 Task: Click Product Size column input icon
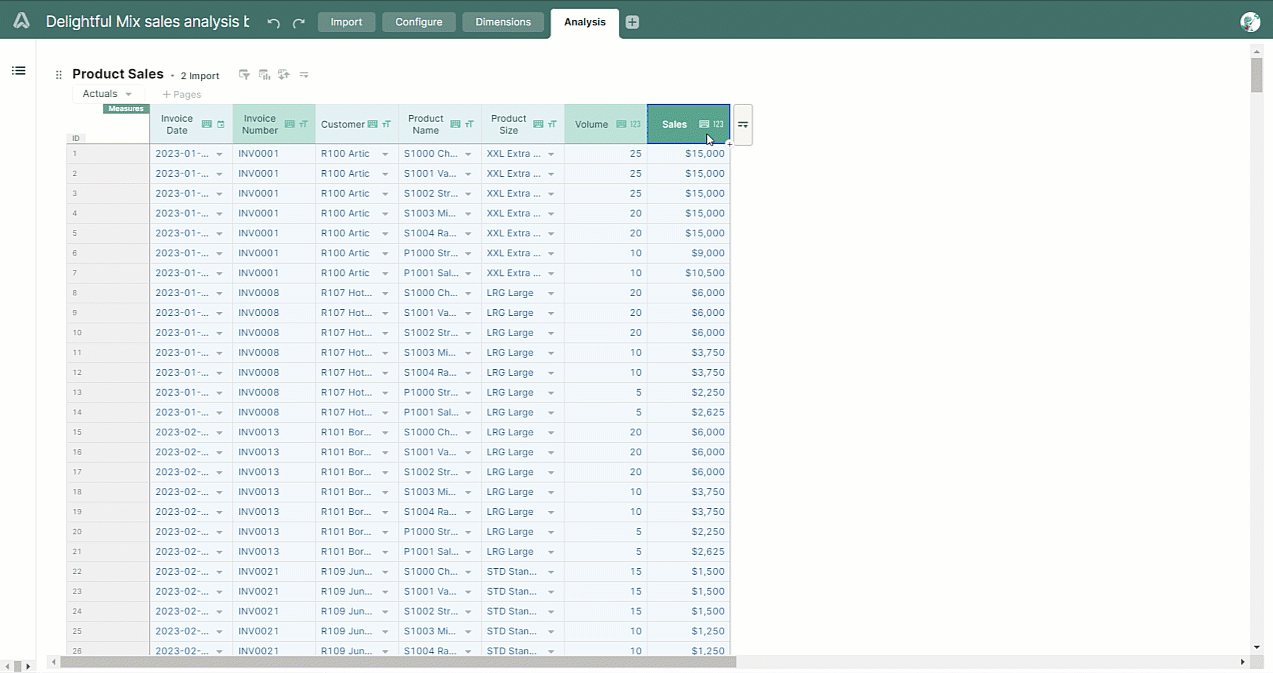(x=539, y=124)
